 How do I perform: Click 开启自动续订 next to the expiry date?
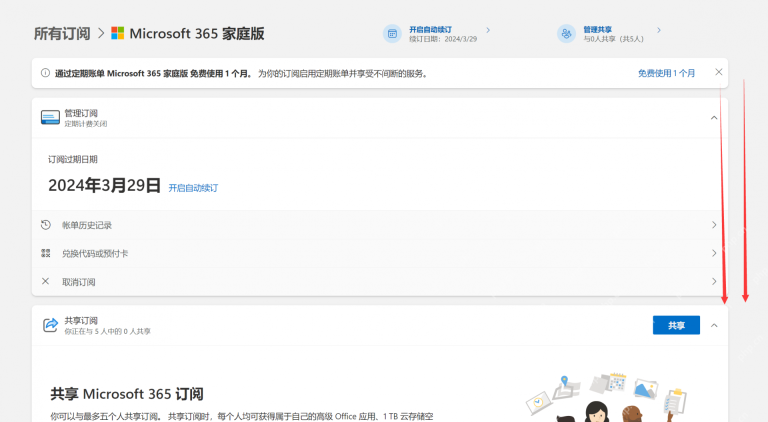click(193, 188)
